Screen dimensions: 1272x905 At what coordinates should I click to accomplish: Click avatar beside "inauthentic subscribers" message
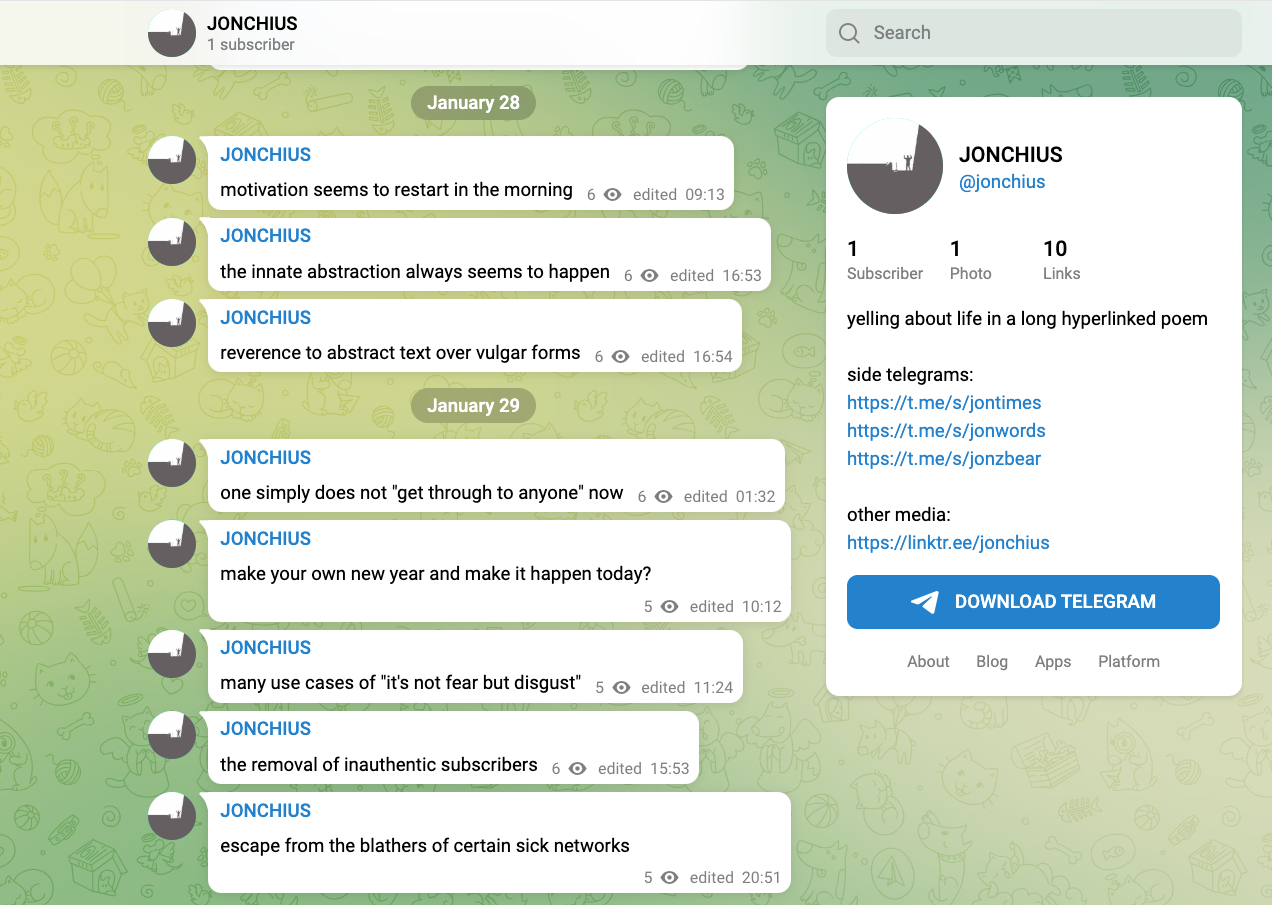[x=172, y=735]
